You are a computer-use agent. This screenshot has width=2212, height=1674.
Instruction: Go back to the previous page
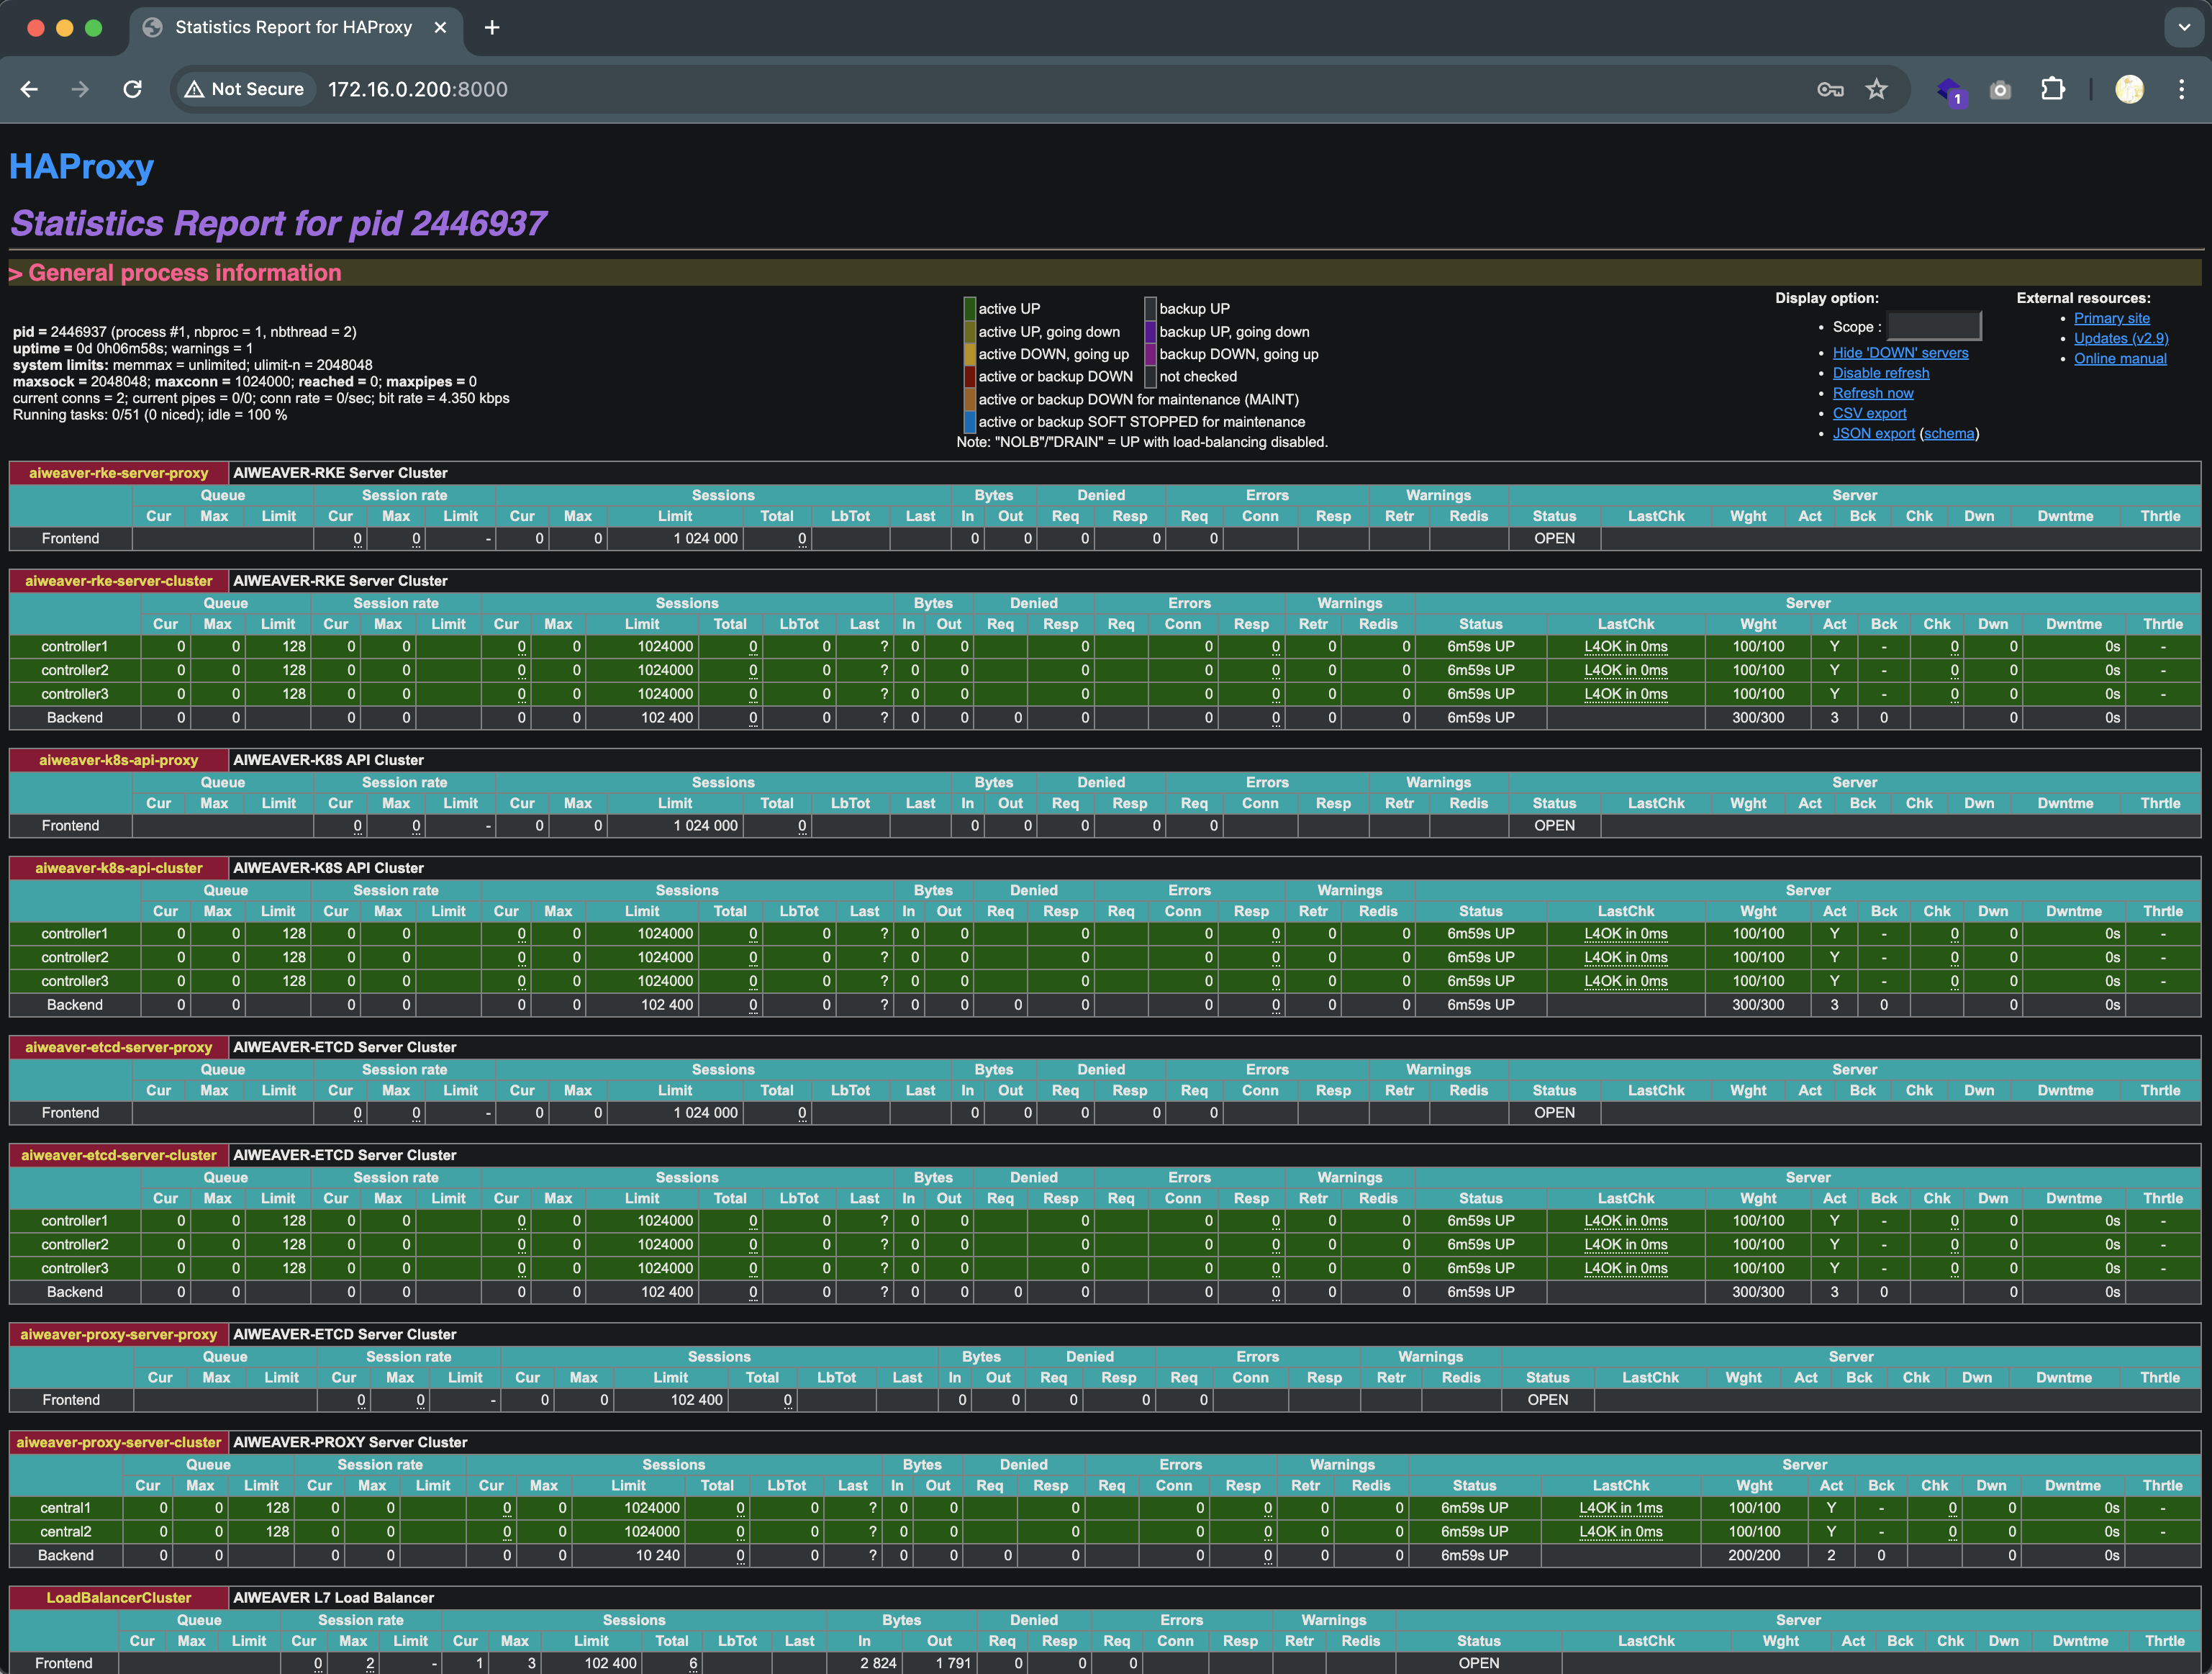(29, 89)
